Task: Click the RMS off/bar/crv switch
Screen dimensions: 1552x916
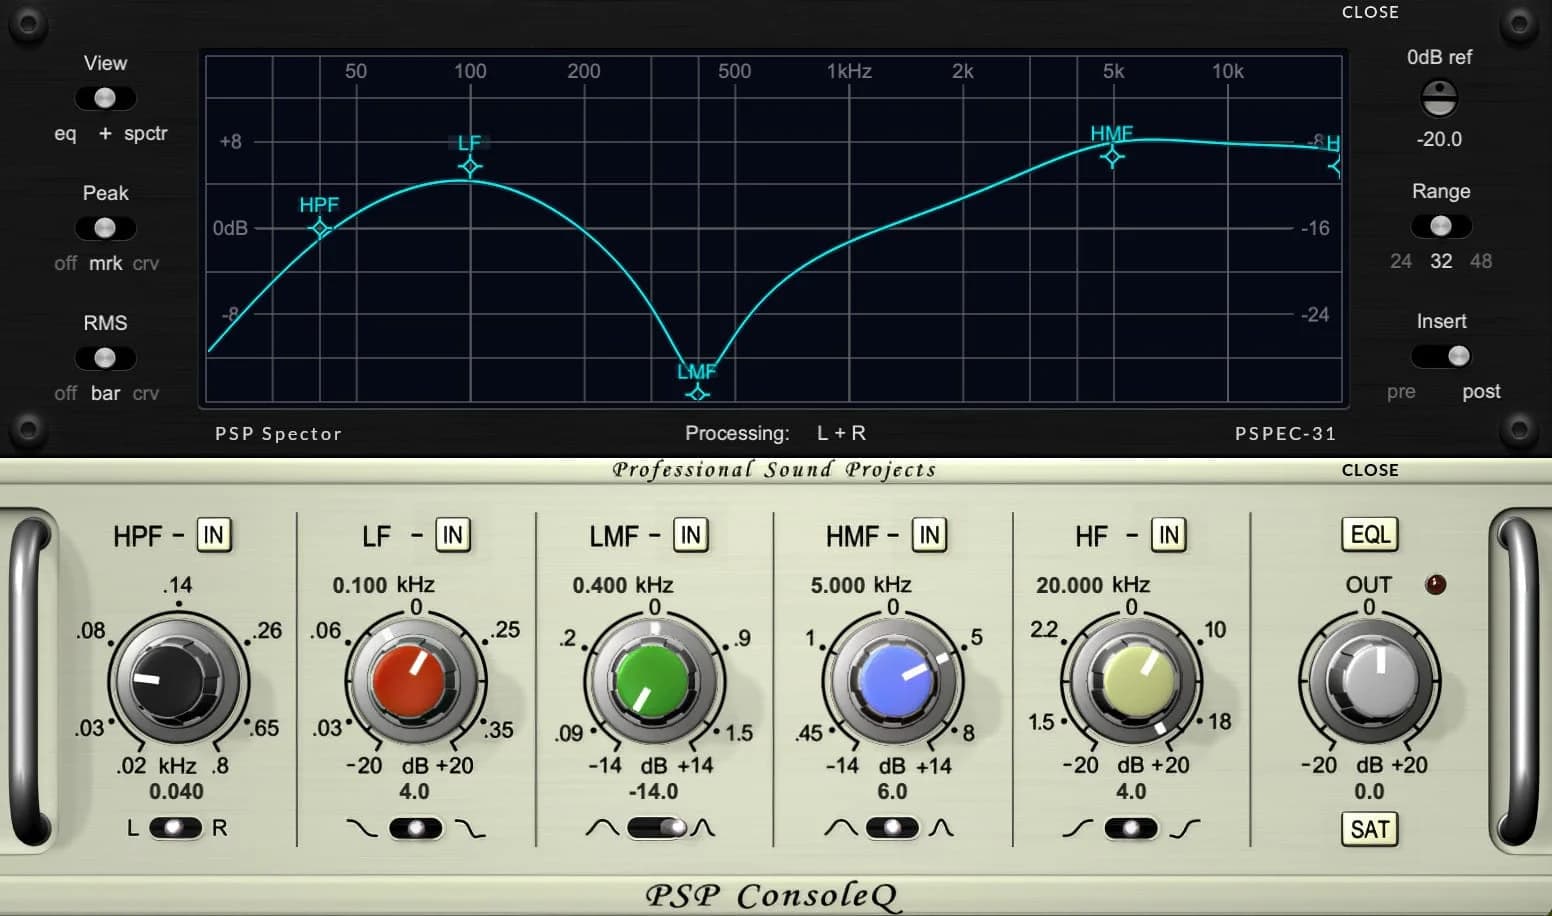Action: [x=105, y=358]
